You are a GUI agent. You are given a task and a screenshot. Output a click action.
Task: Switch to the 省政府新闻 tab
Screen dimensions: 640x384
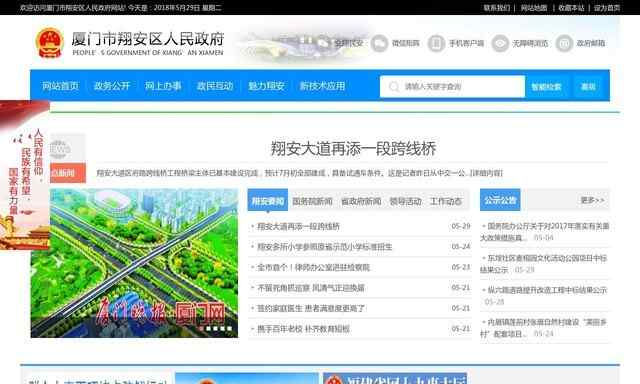(361, 201)
